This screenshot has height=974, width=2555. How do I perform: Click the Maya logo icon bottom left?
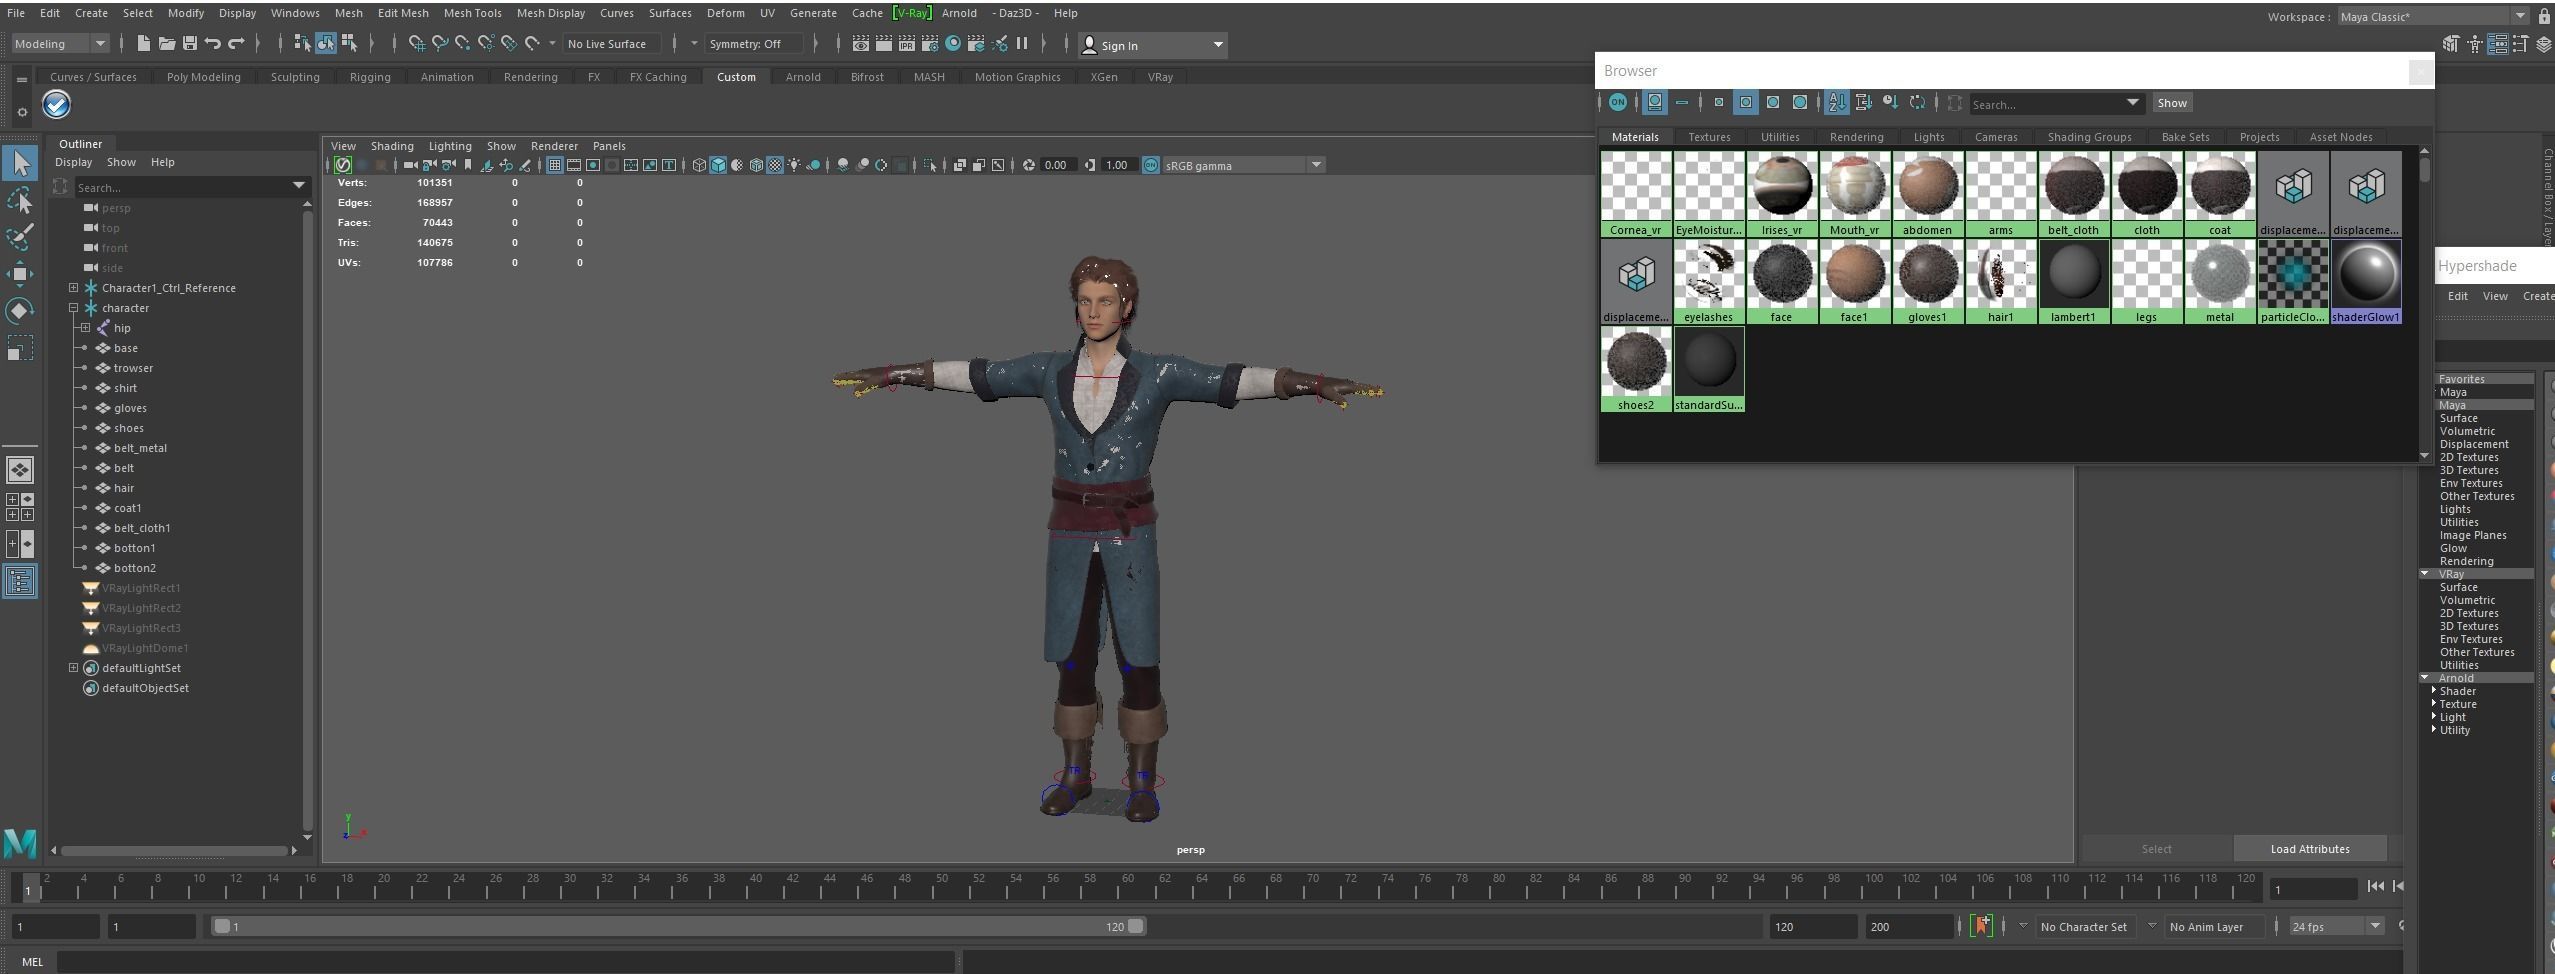click(20, 843)
